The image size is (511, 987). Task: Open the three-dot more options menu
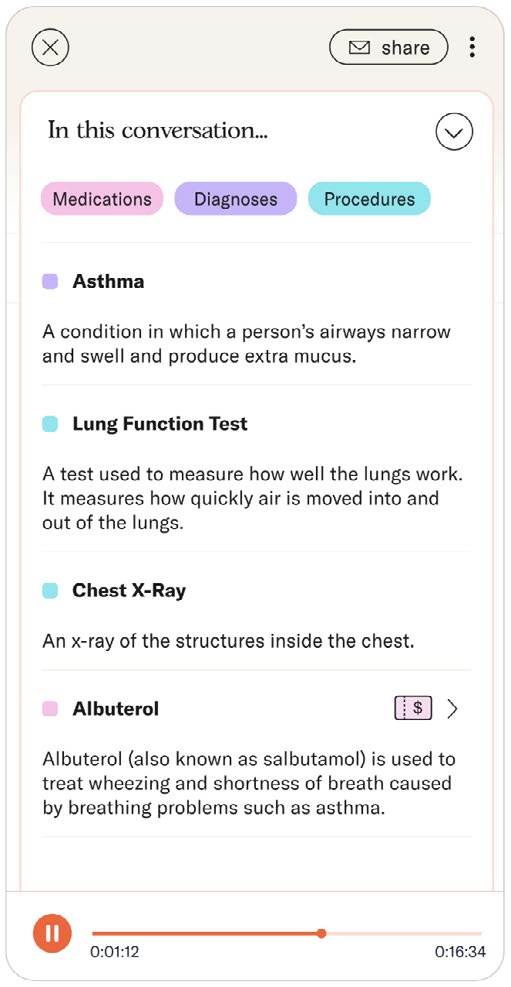pos(472,47)
